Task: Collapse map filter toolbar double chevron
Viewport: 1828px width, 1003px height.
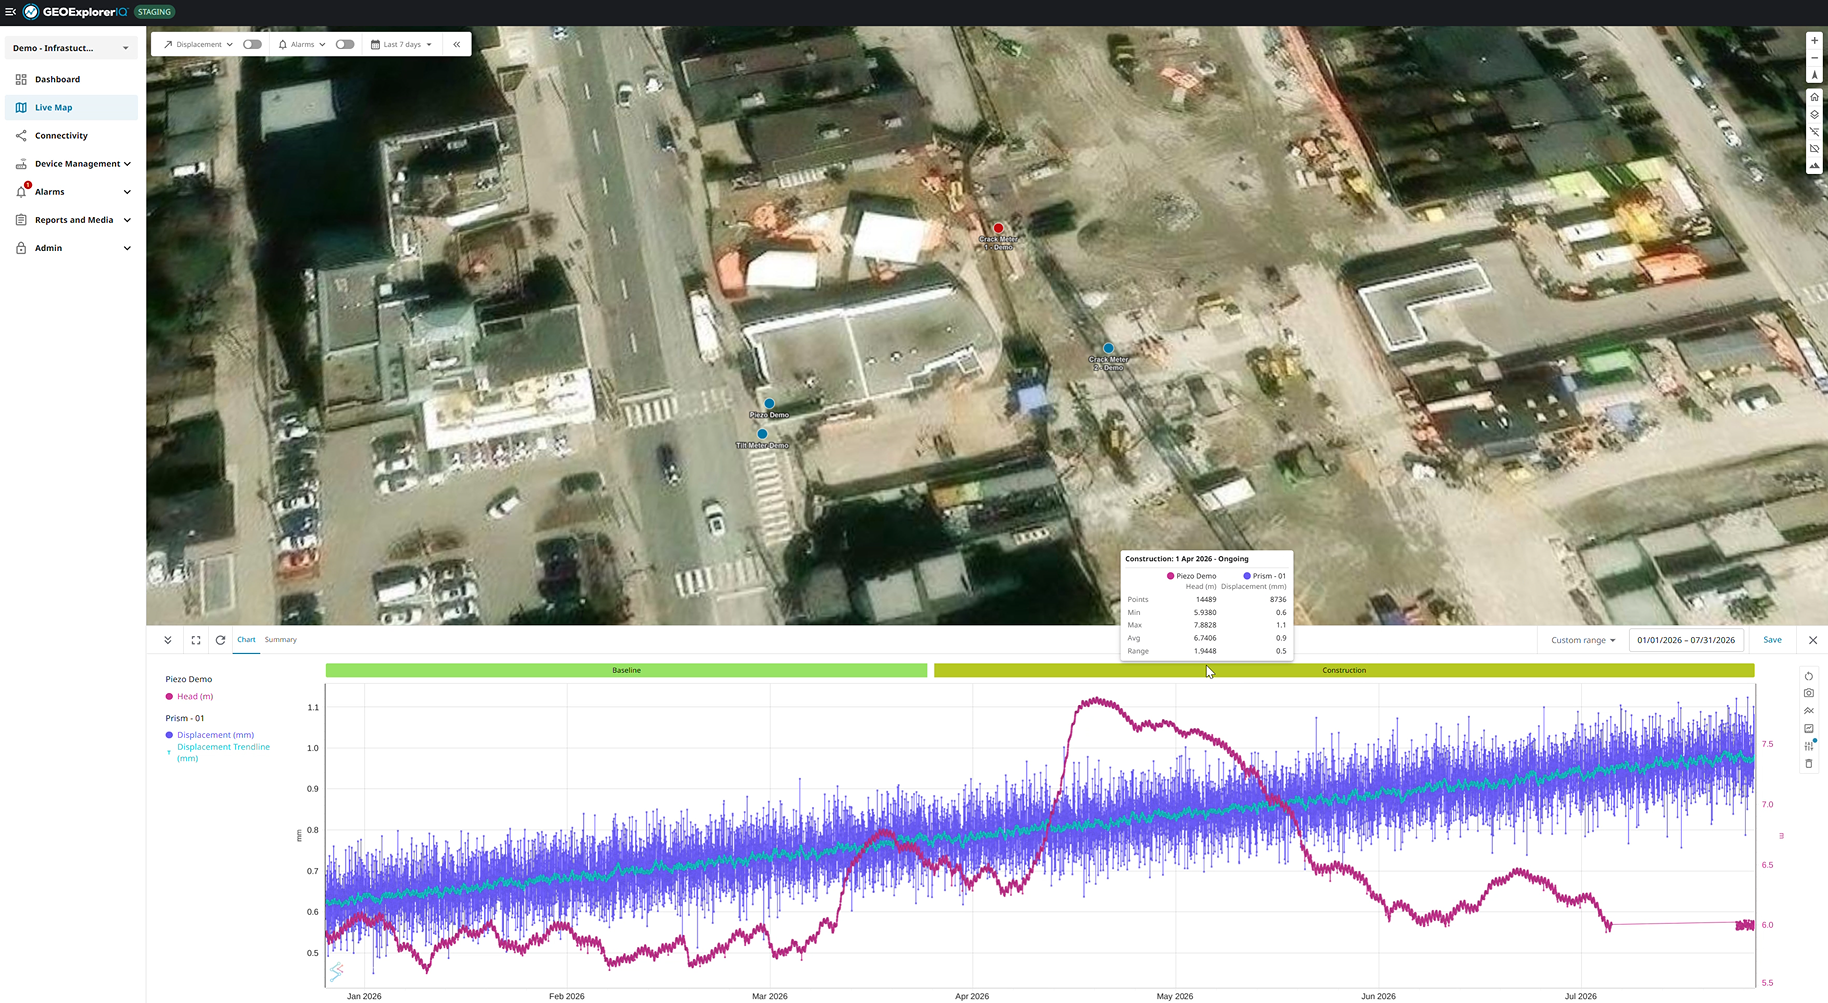Action: point(457,44)
